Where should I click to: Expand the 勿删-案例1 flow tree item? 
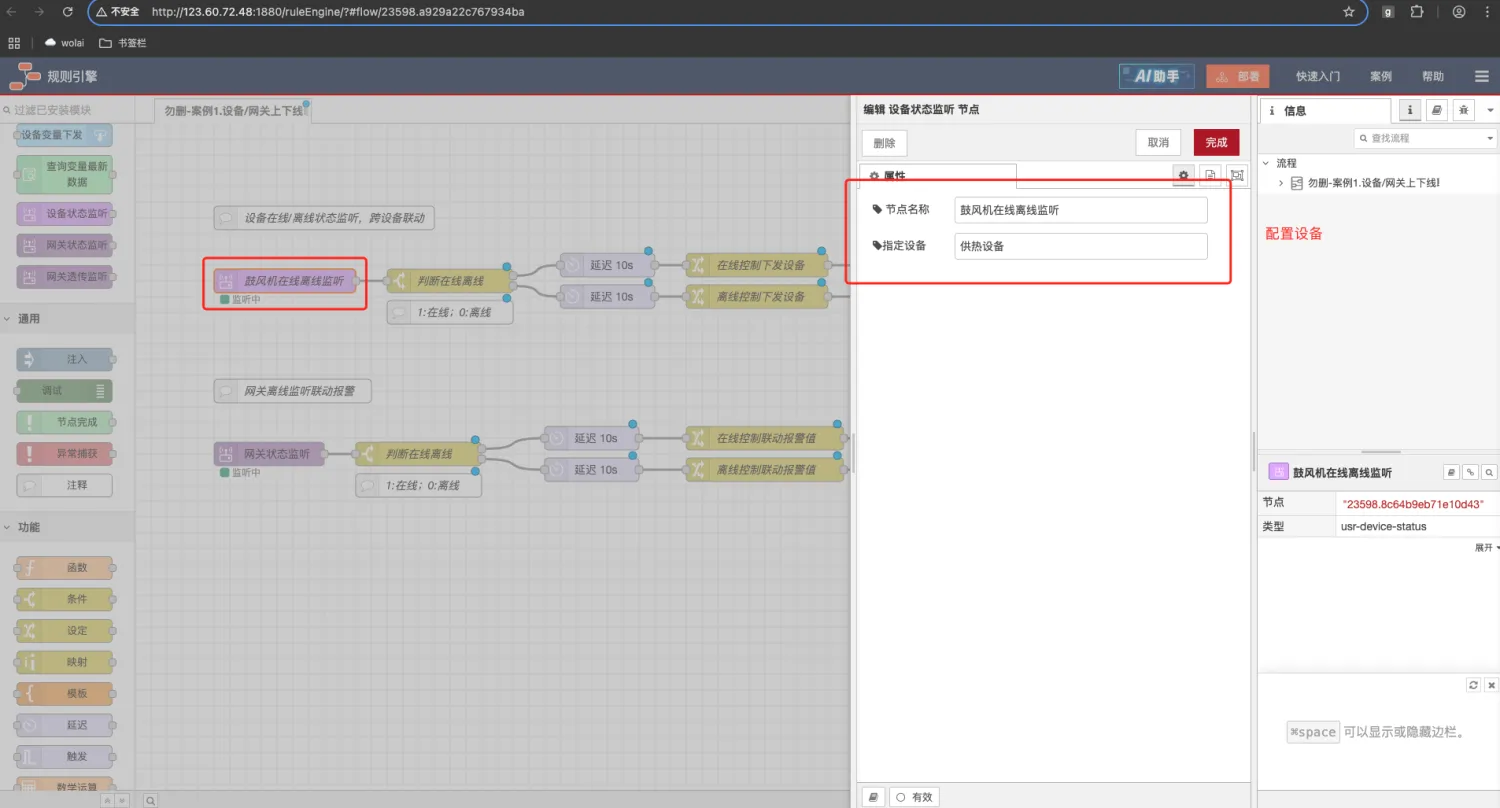tap(1281, 183)
